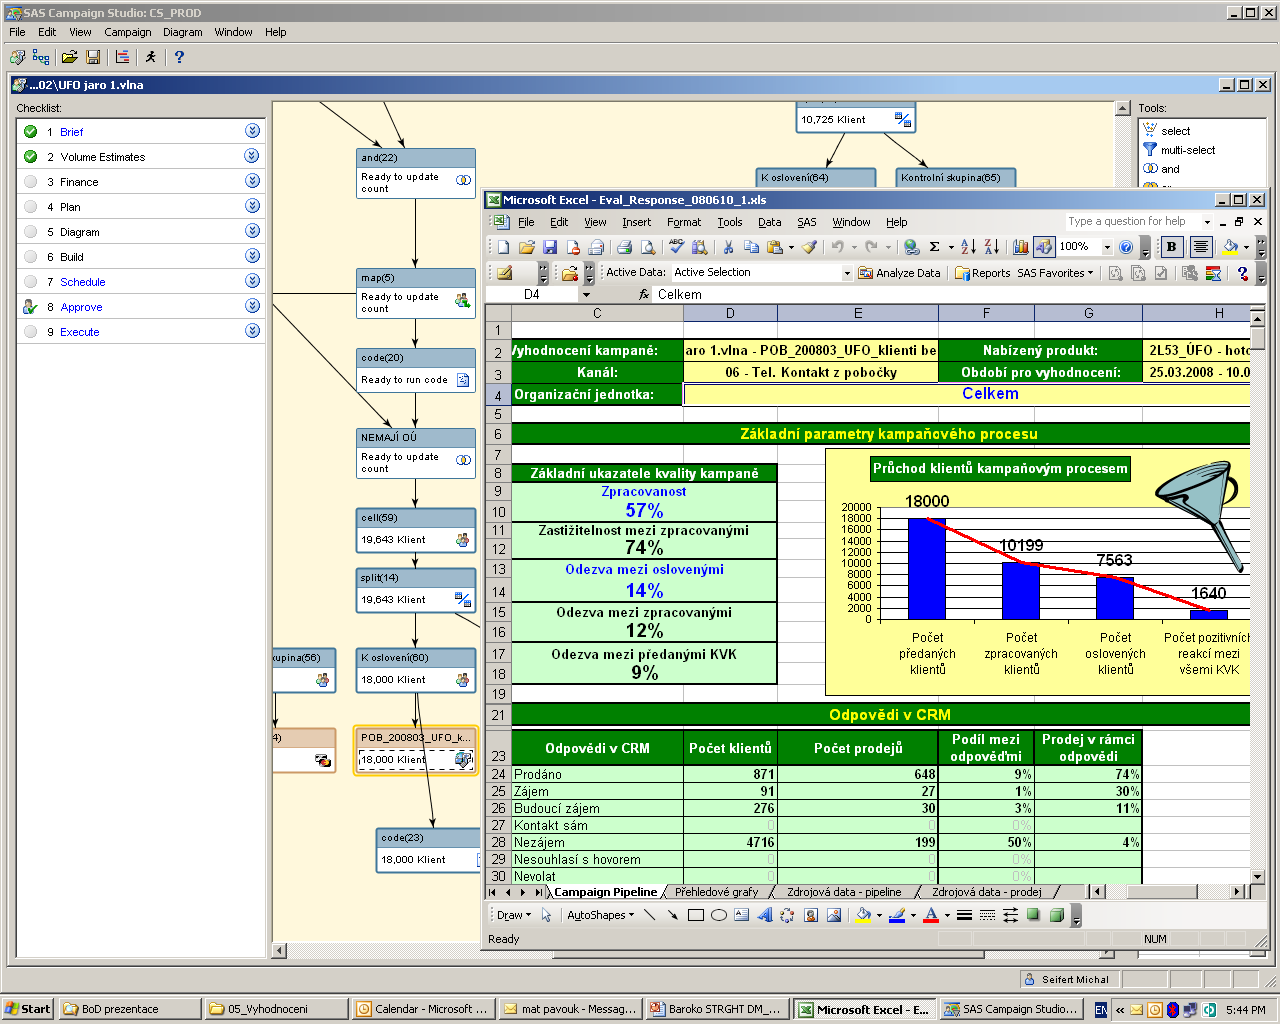
Task: Open the AutoShapes dropdown menu
Action: point(600,915)
